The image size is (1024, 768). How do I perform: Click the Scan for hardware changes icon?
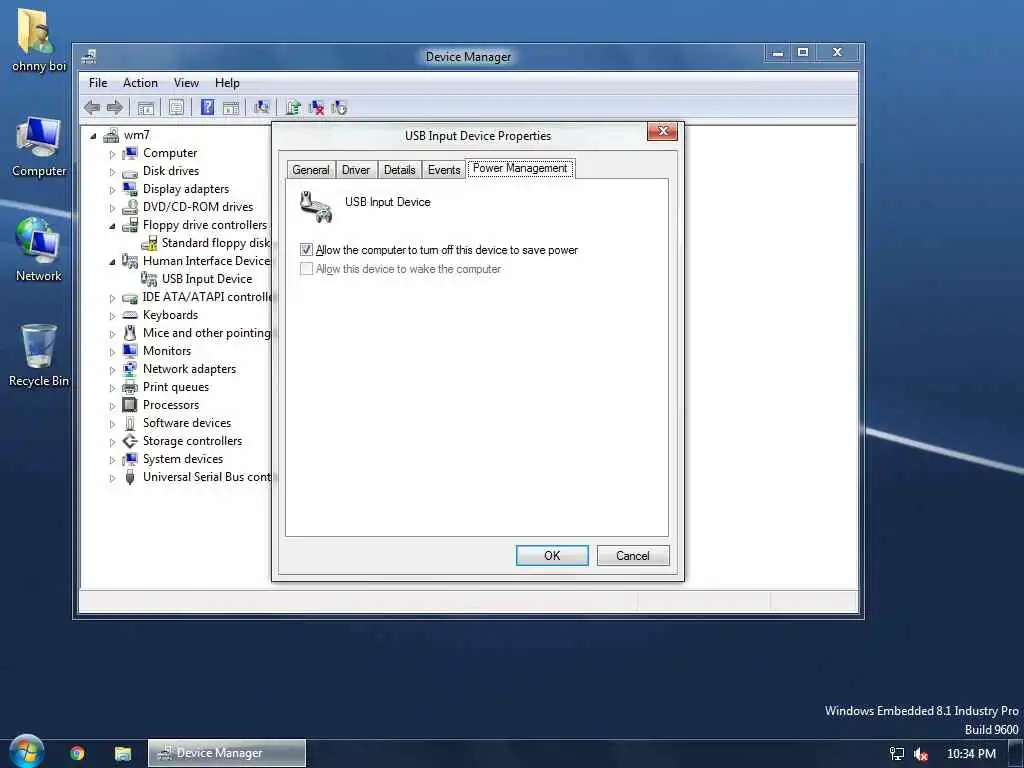click(262, 107)
